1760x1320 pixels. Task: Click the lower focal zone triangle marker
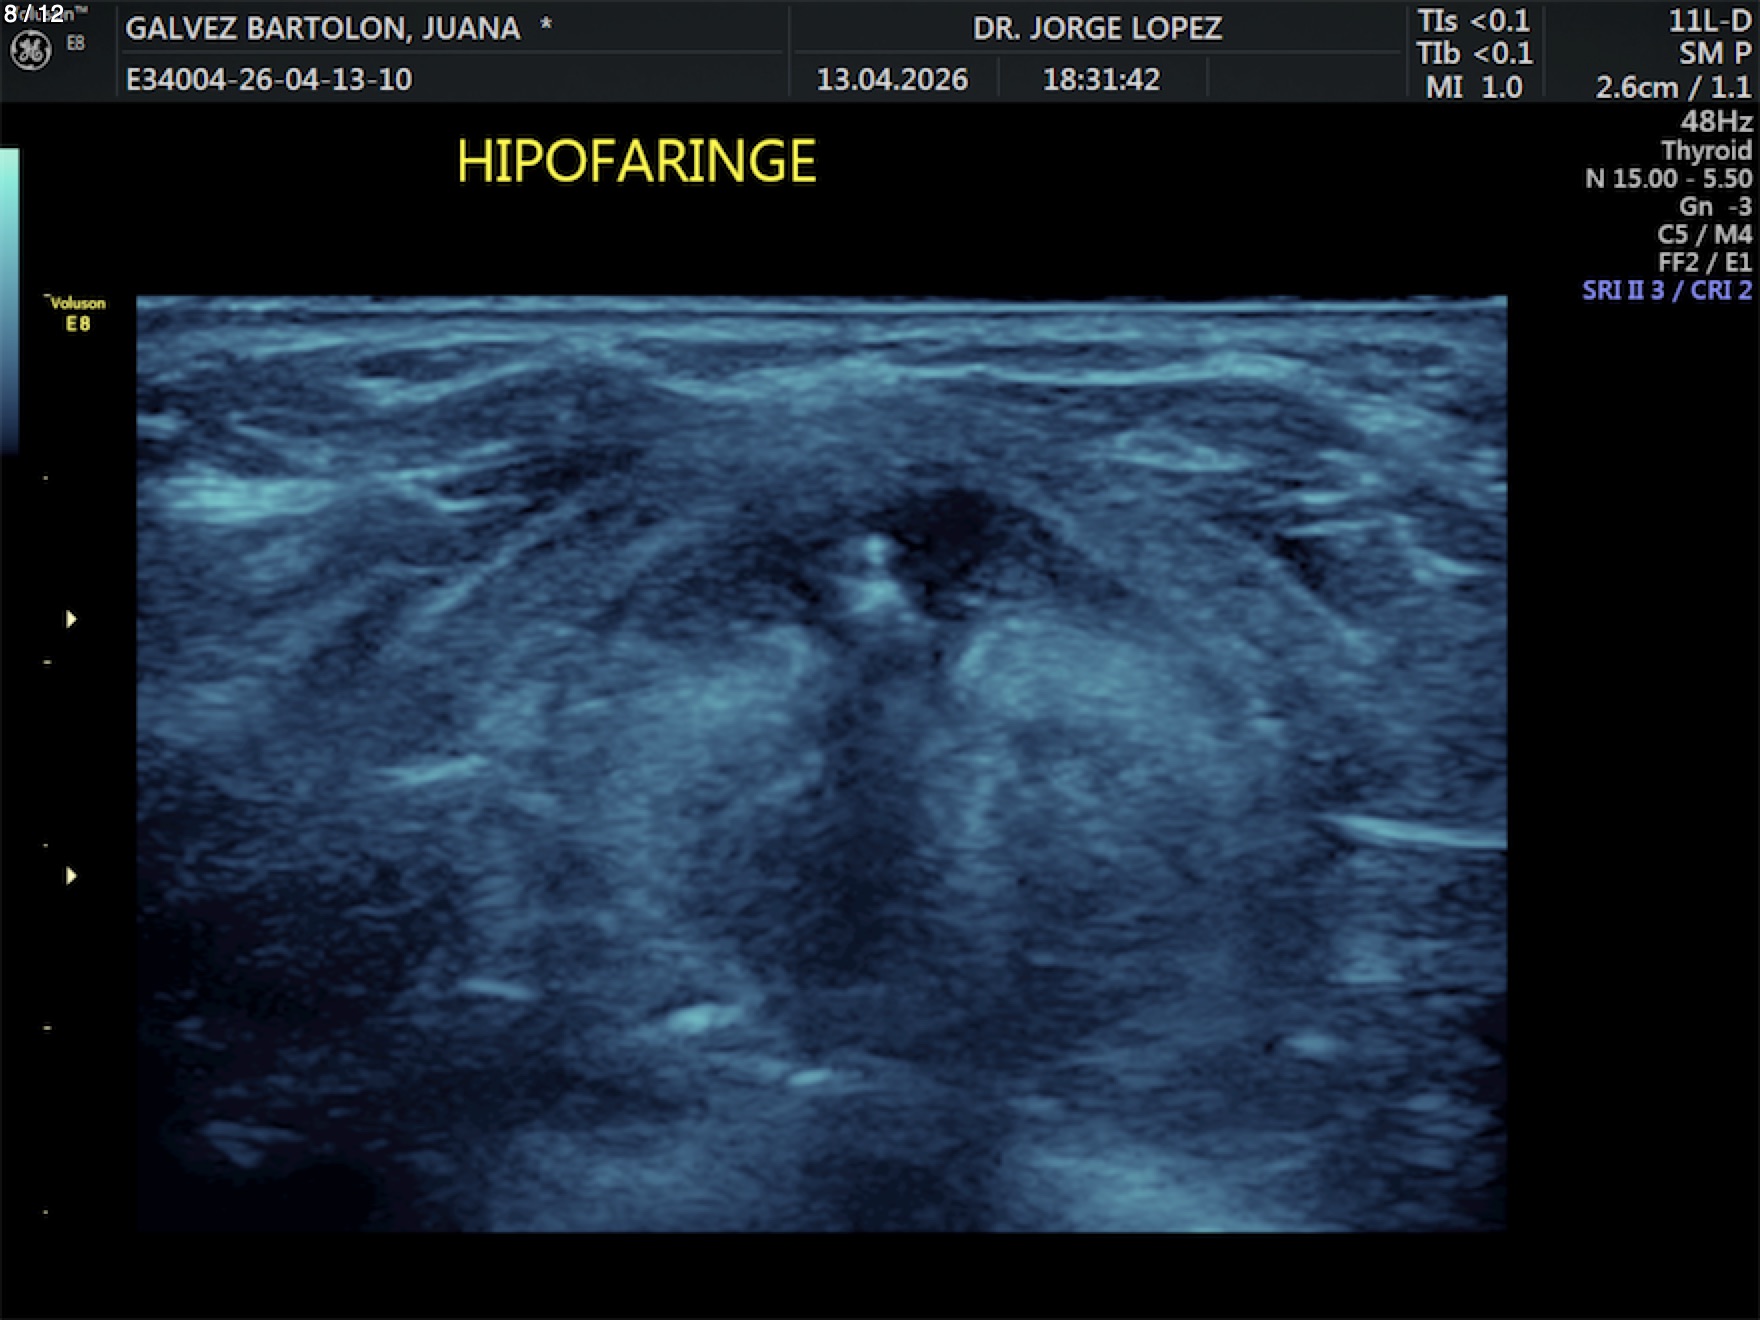[x=71, y=876]
